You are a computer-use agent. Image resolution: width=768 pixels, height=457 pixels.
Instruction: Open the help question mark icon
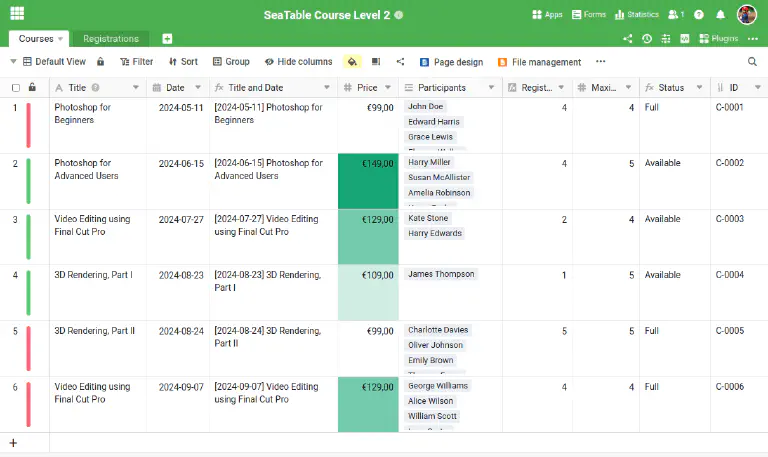coord(698,15)
